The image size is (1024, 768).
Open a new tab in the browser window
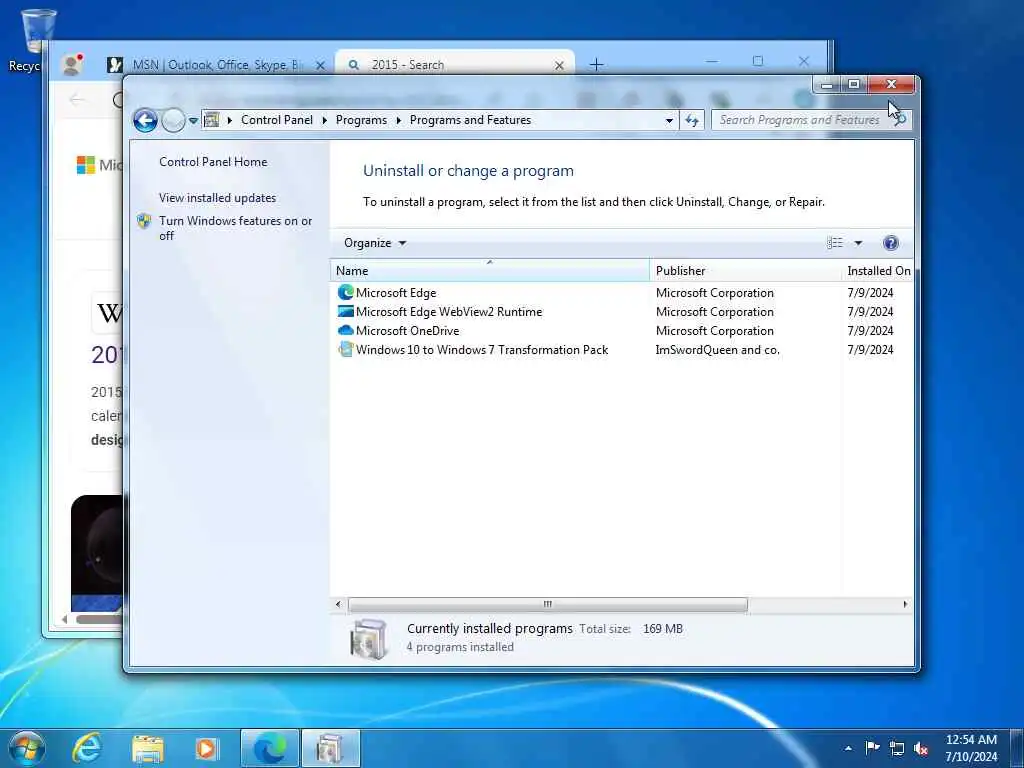click(596, 65)
